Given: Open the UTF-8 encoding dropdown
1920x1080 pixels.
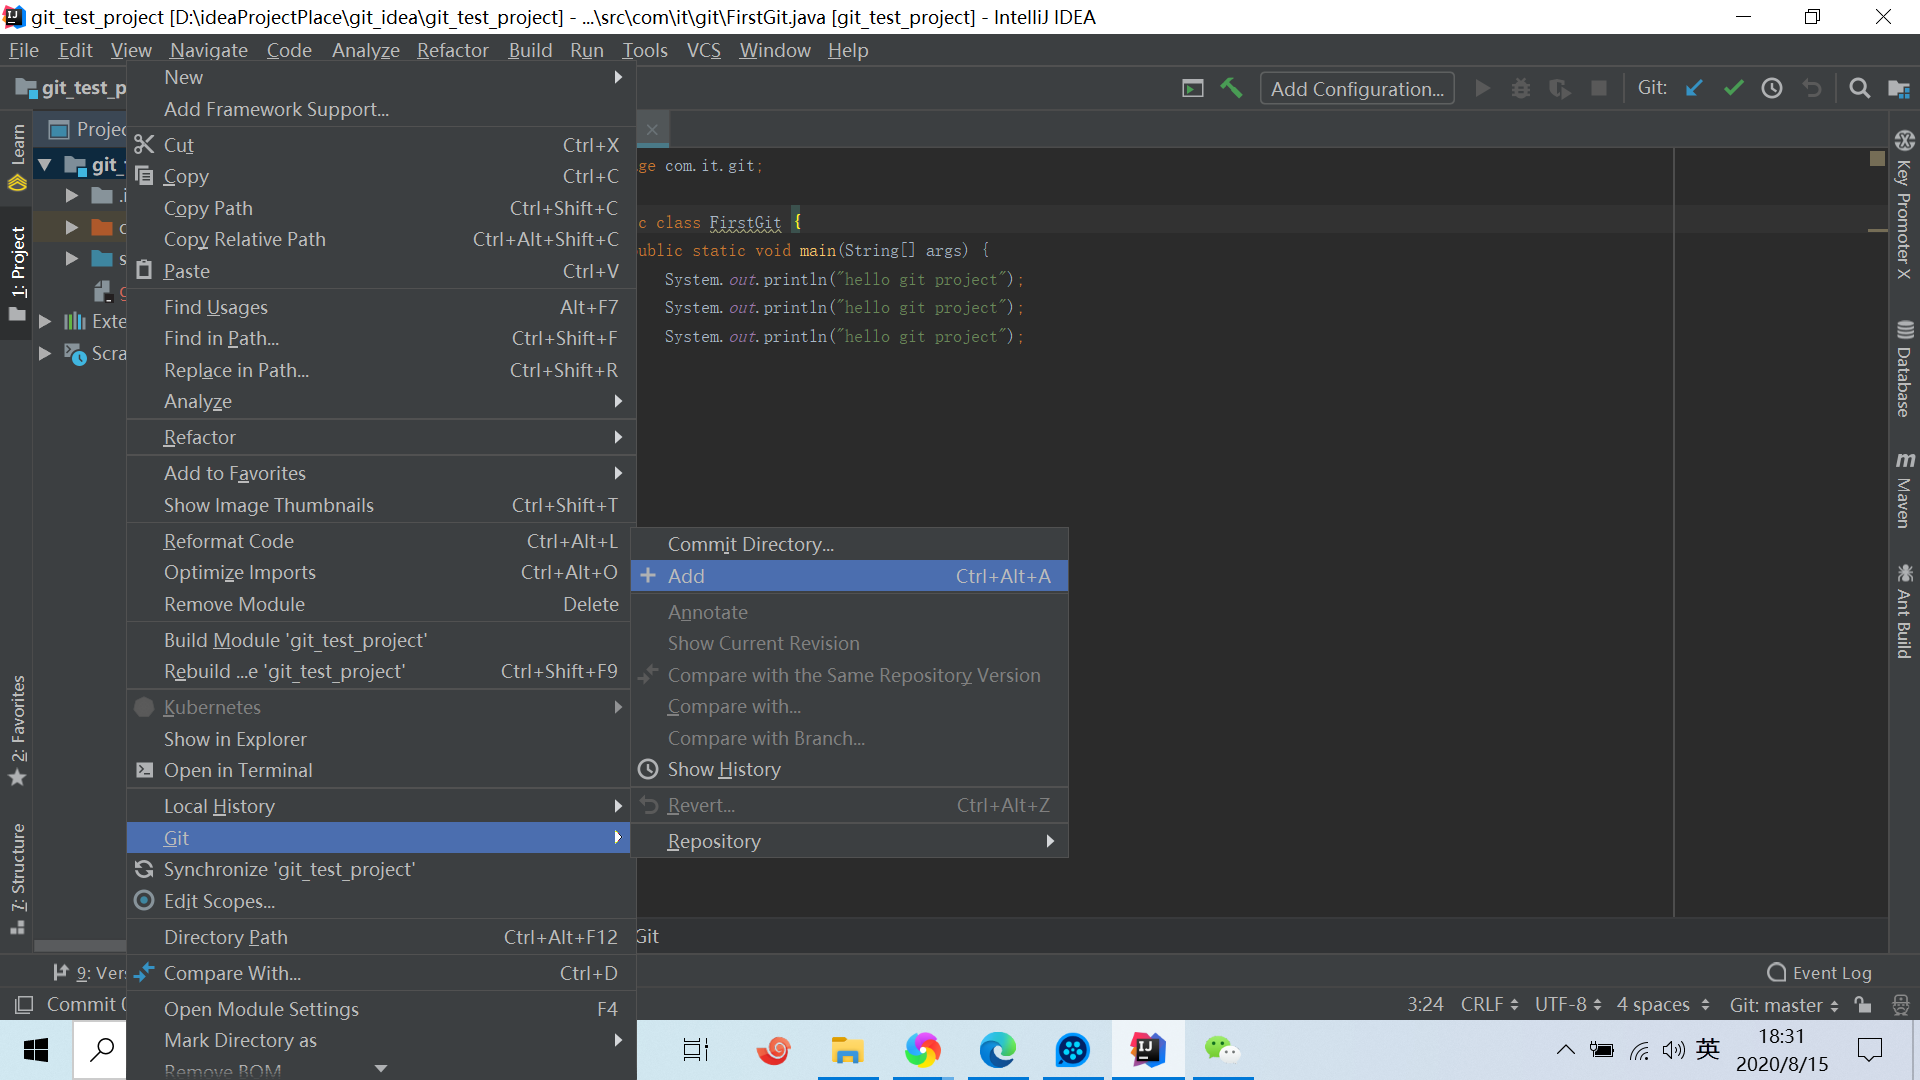Looking at the screenshot, I should (x=1568, y=1005).
